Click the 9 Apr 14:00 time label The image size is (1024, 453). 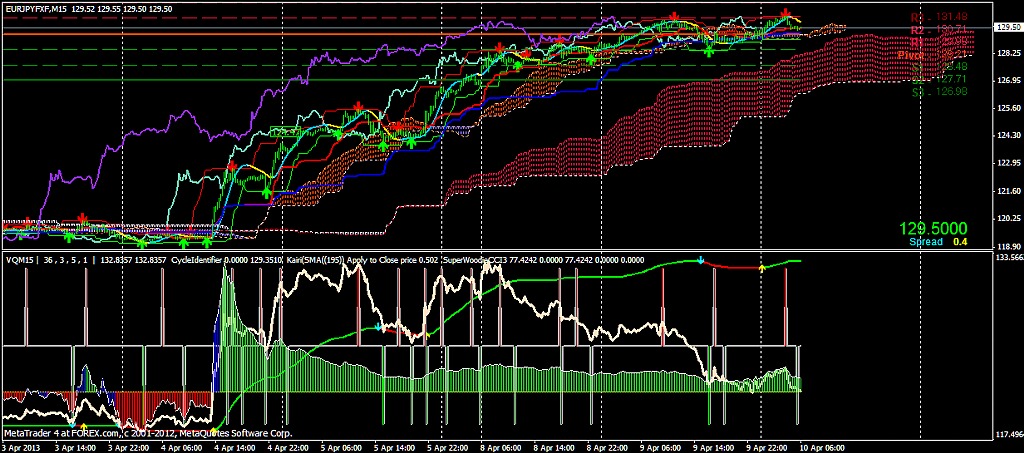point(716,448)
